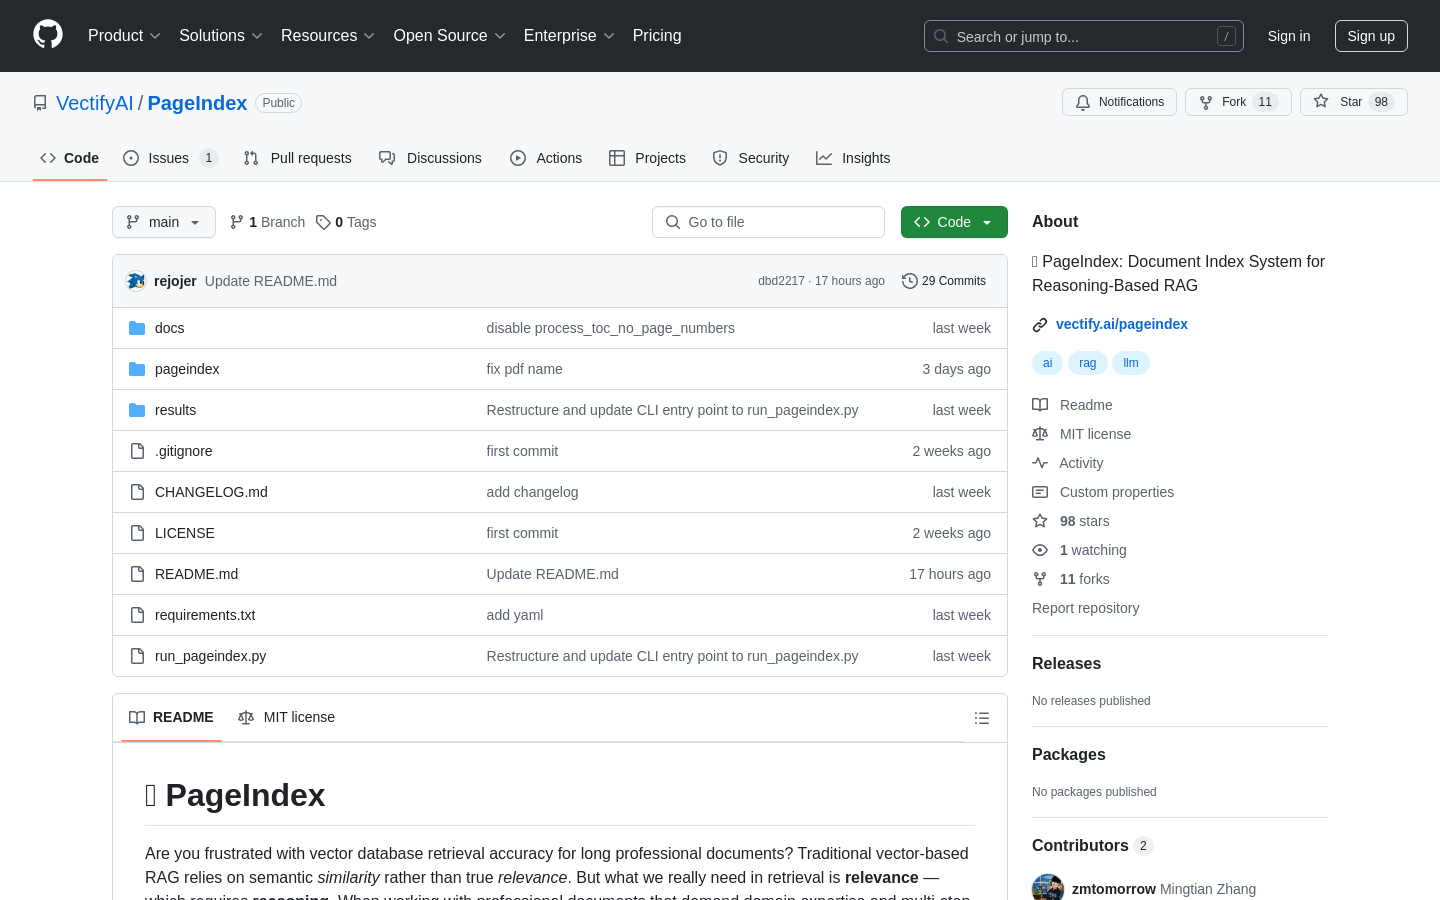Switch to the Insights tab
The height and width of the screenshot is (900, 1440).
pyautogui.click(x=853, y=158)
